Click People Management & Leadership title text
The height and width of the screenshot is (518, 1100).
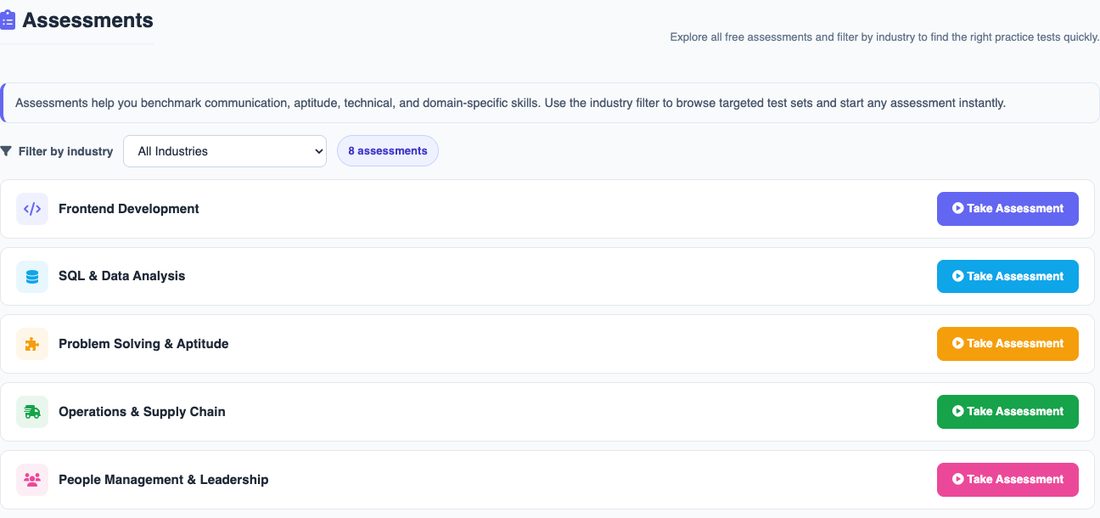[163, 479]
